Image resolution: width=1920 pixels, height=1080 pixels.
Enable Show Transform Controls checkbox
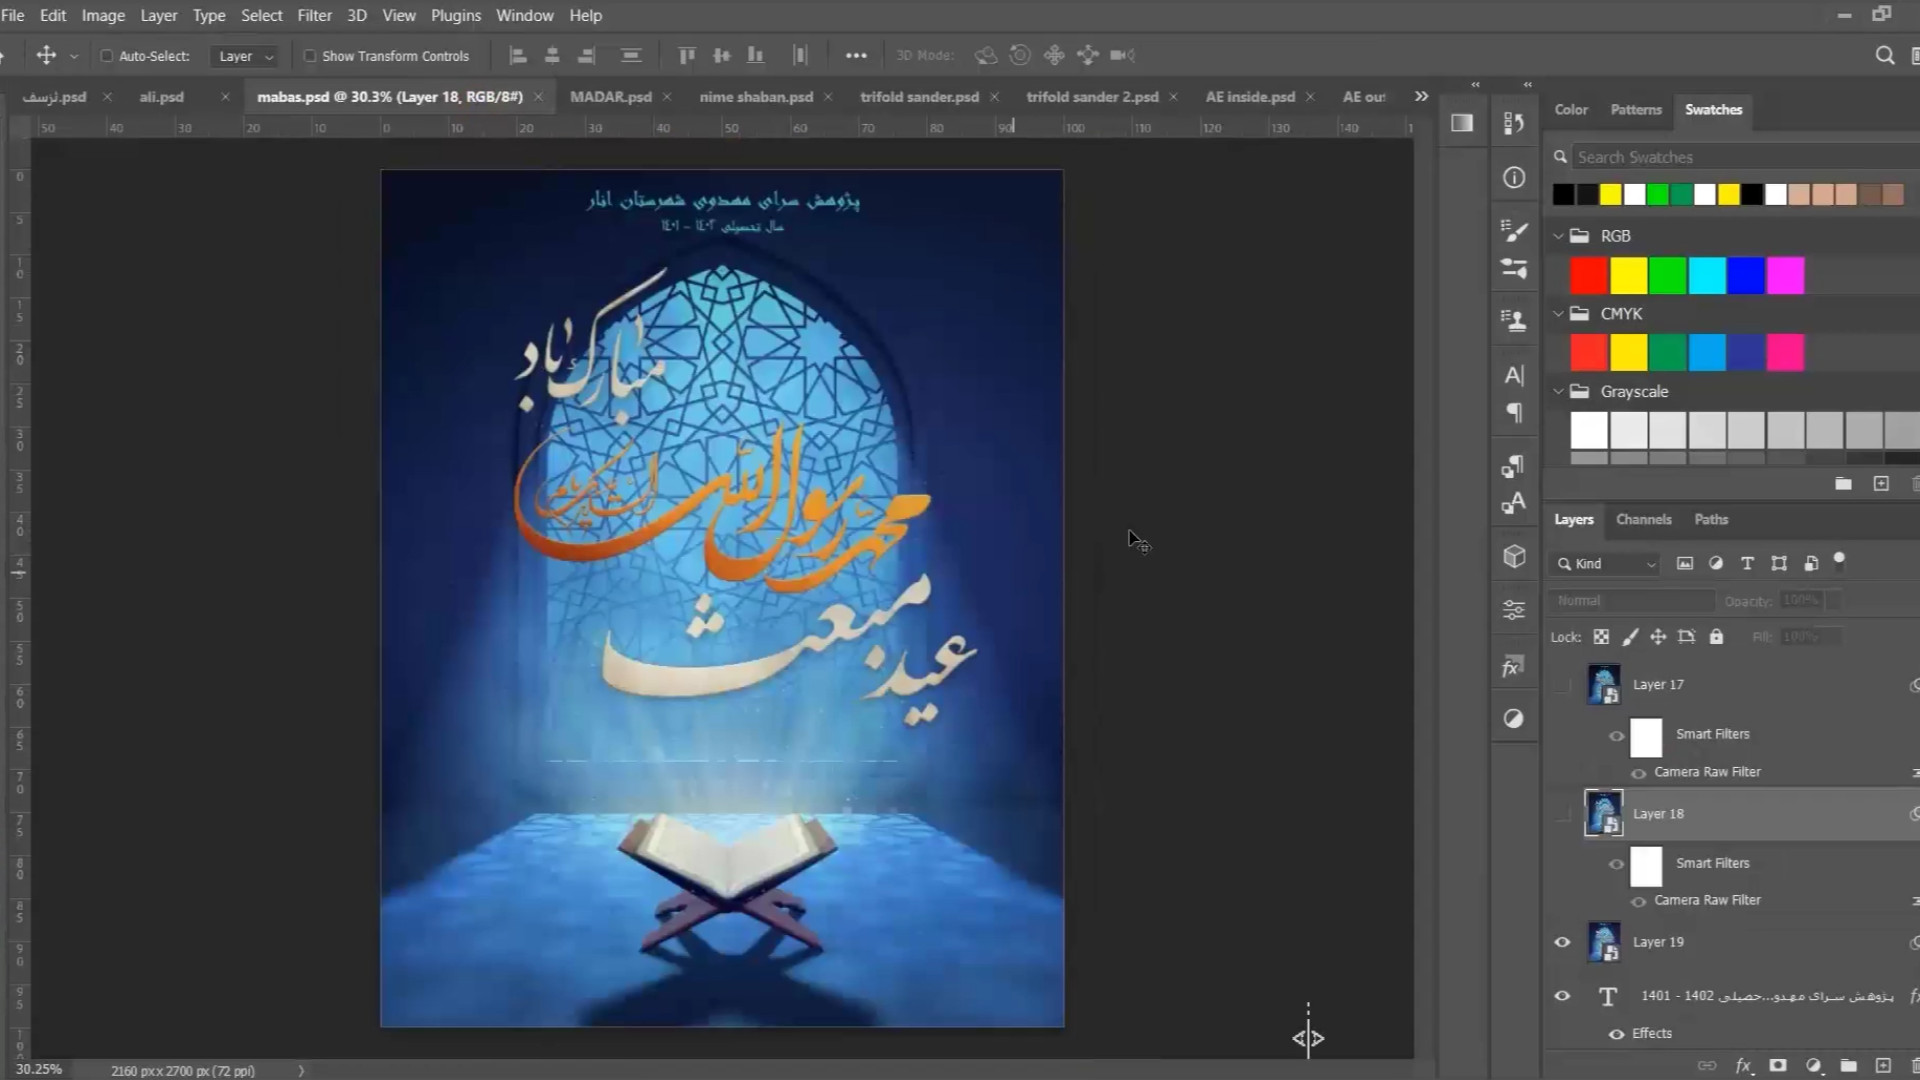310,56
